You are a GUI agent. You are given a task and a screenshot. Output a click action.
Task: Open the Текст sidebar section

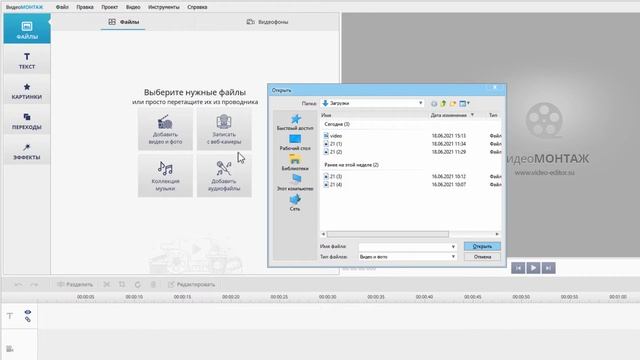point(27,60)
